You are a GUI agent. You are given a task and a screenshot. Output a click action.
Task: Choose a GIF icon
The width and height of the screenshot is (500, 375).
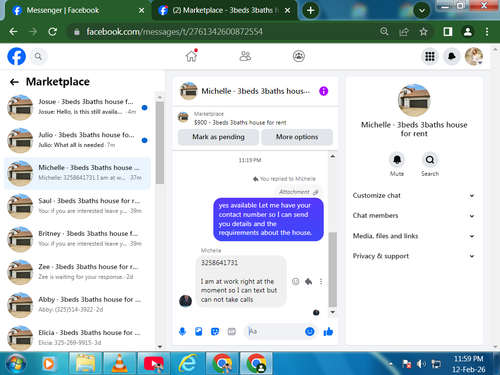point(232,331)
